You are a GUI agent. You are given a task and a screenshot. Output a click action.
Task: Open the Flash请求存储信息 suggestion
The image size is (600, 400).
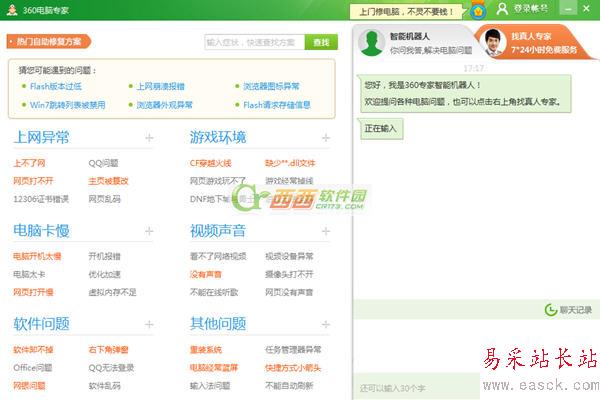tap(277, 105)
